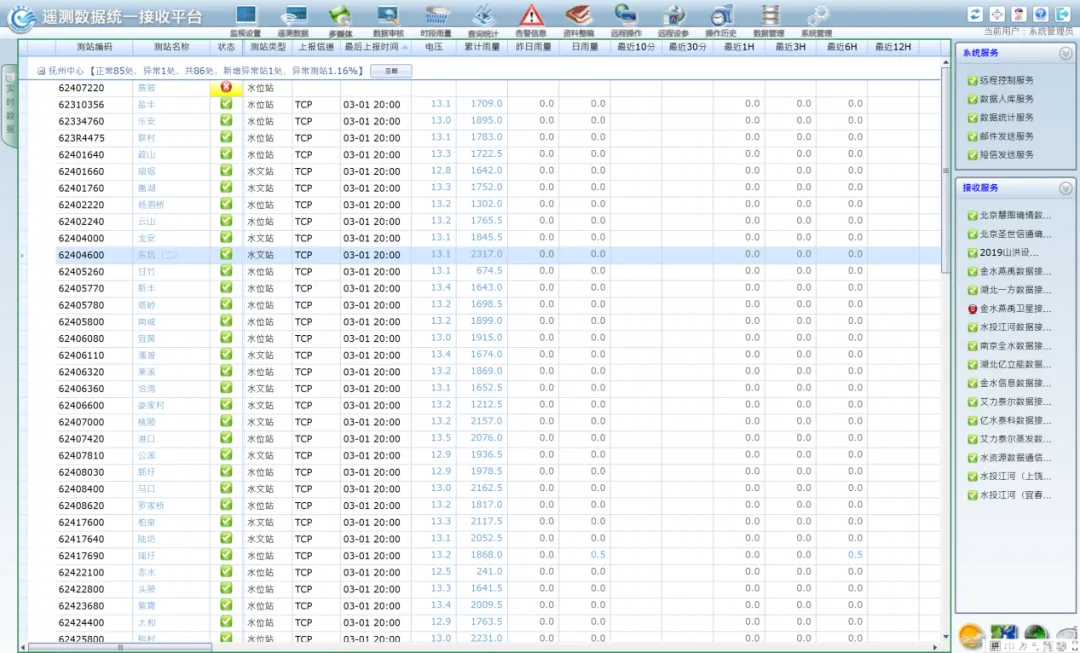
Task: Sort by 最近1H column header
Action: [x=739, y=47]
